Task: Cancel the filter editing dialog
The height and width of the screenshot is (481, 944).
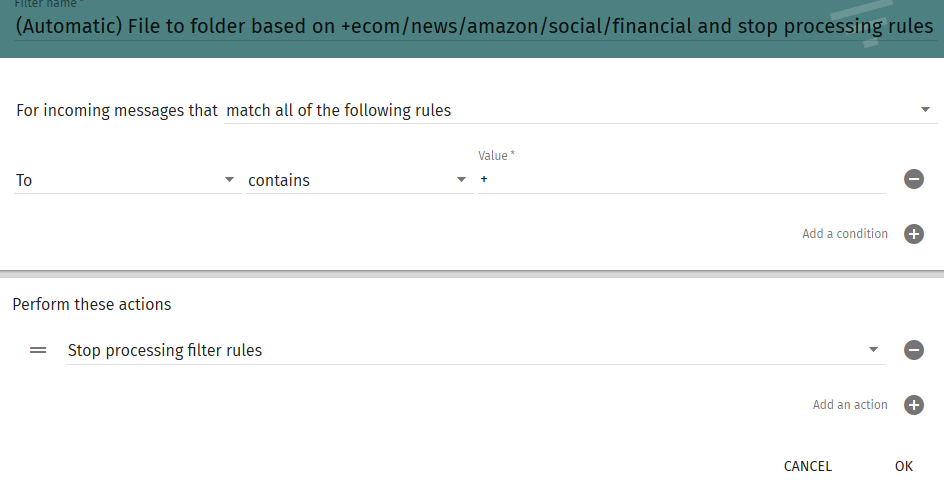Action: click(x=808, y=467)
